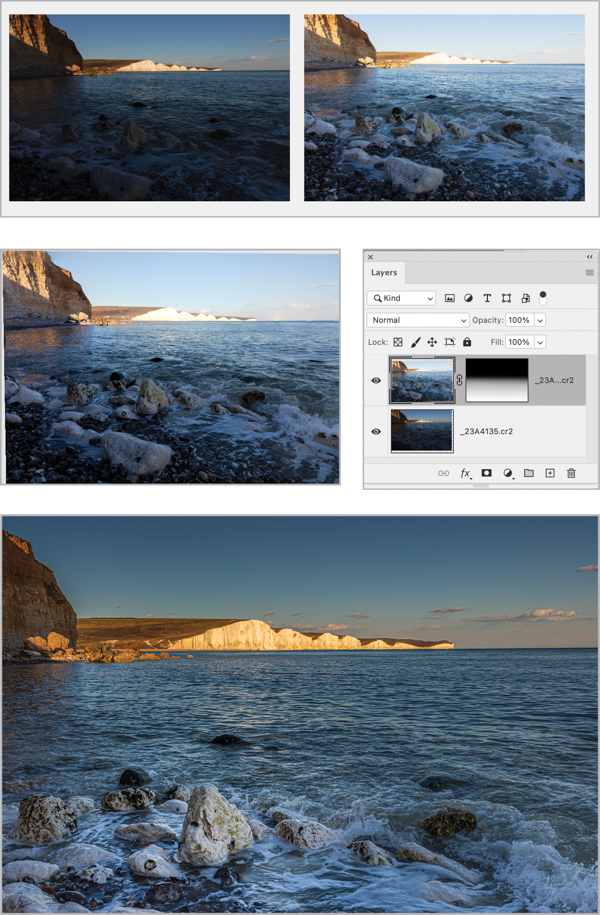Collapse the Layers panel with double chevrons
Screen dimensions: 600x915
click(x=589, y=257)
